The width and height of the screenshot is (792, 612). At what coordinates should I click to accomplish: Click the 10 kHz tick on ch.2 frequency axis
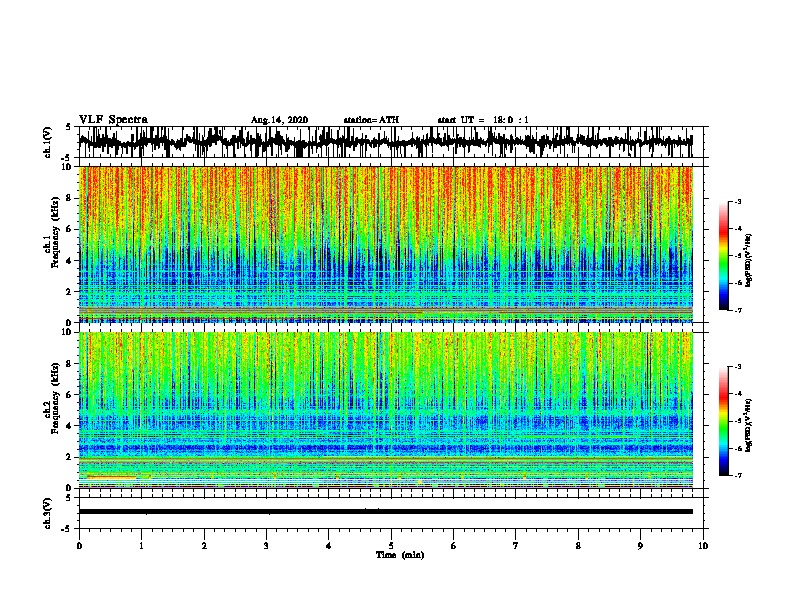click(67, 332)
